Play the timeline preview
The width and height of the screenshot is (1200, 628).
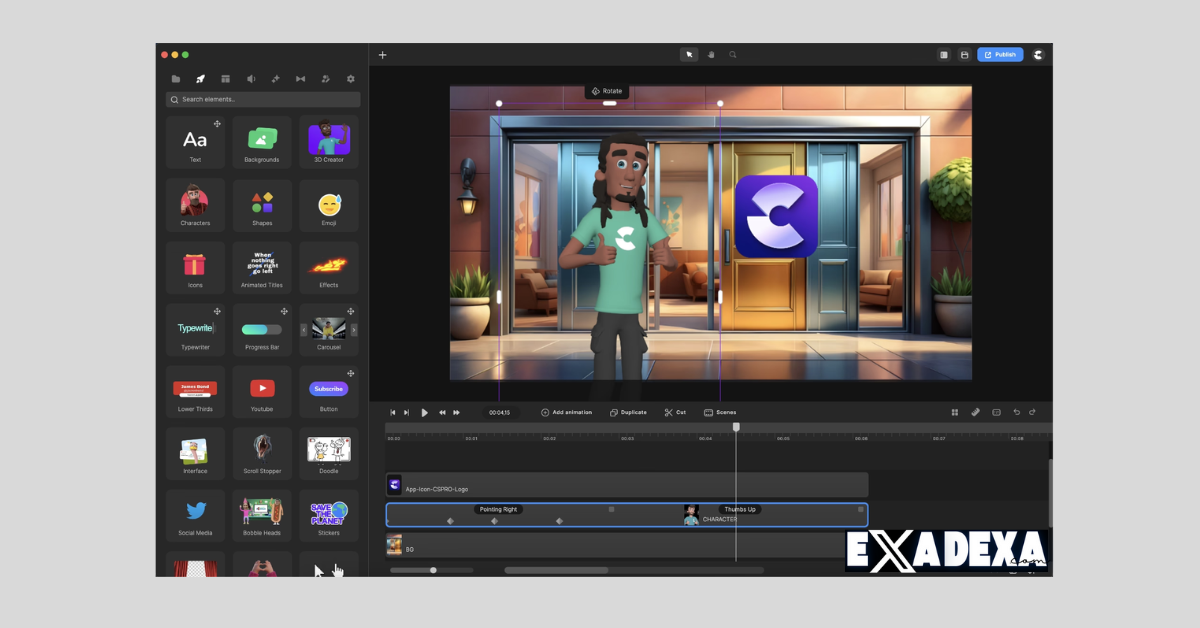pos(424,412)
